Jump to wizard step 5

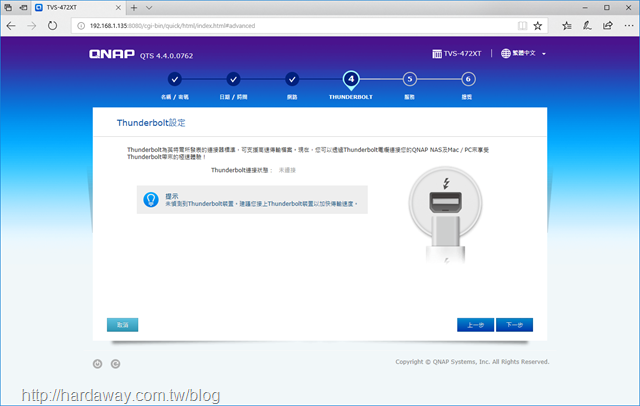[409, 79]
